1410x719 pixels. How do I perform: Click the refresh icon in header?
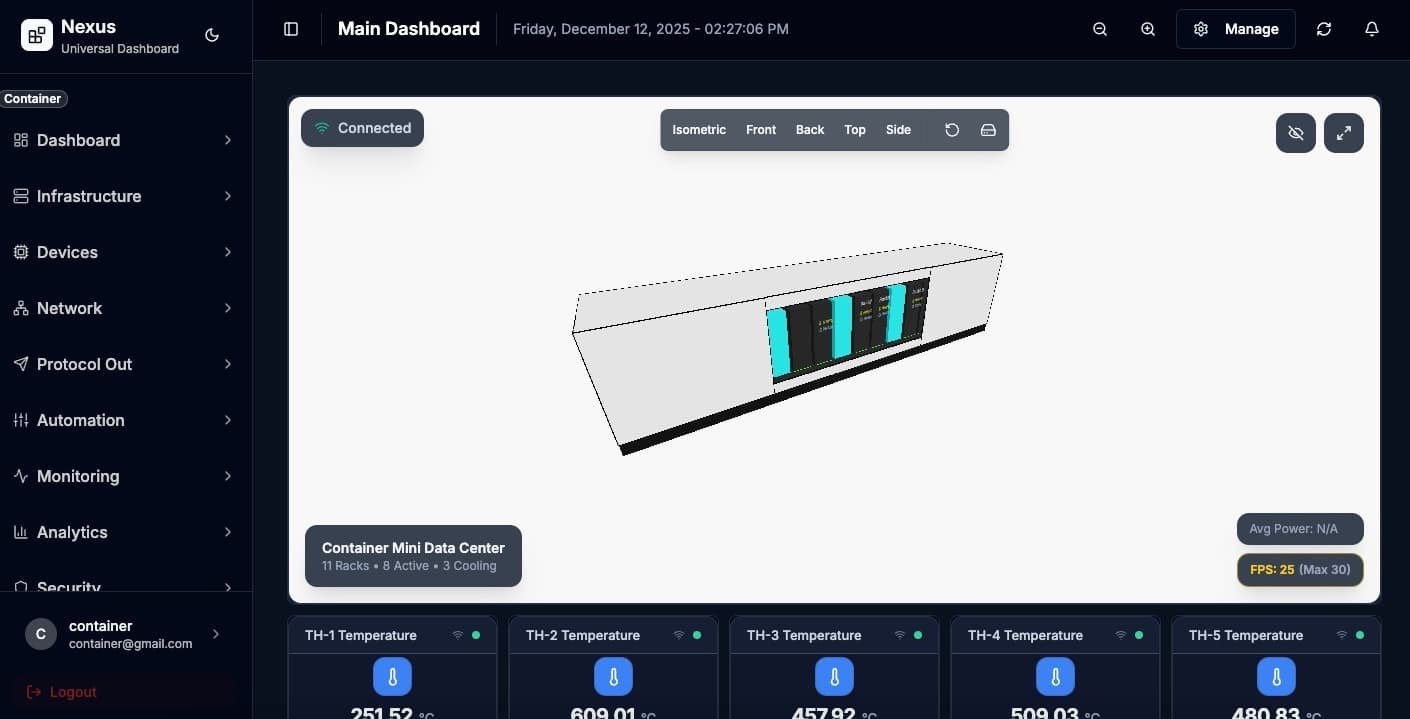pyautogui.click(x=1324, y=29)
